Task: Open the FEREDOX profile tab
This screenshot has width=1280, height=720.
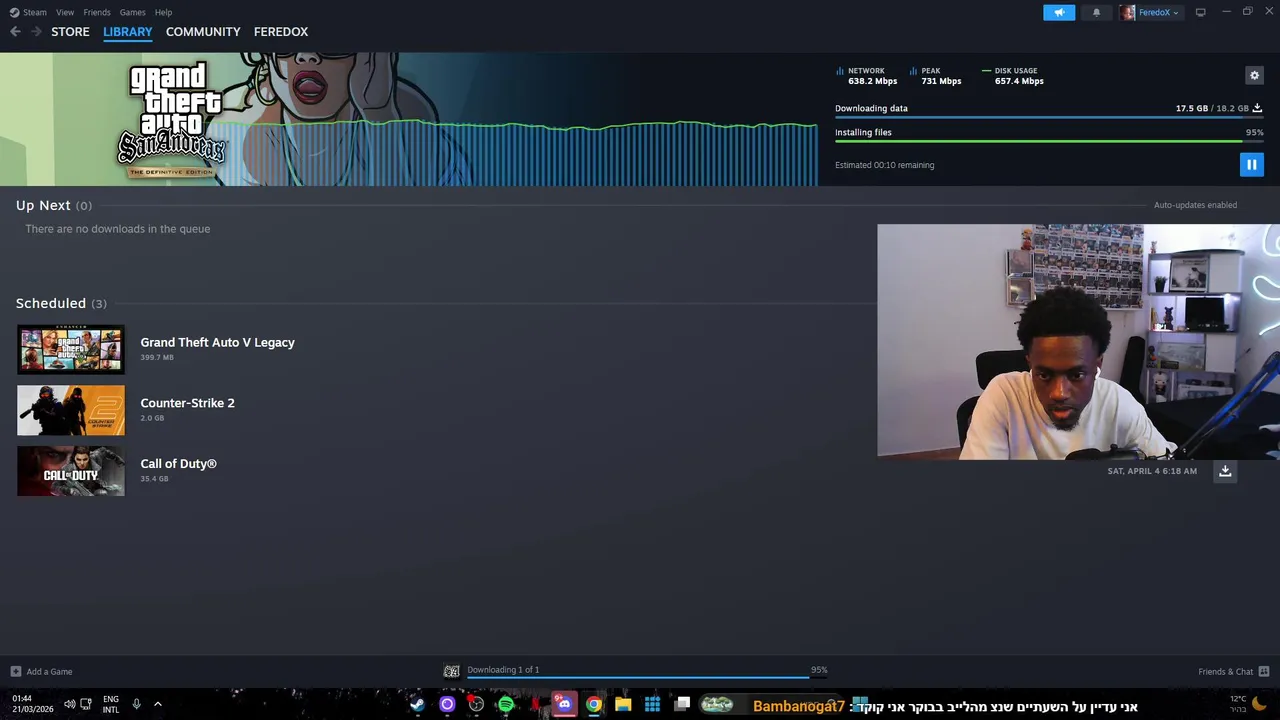Action: point(281,32)
